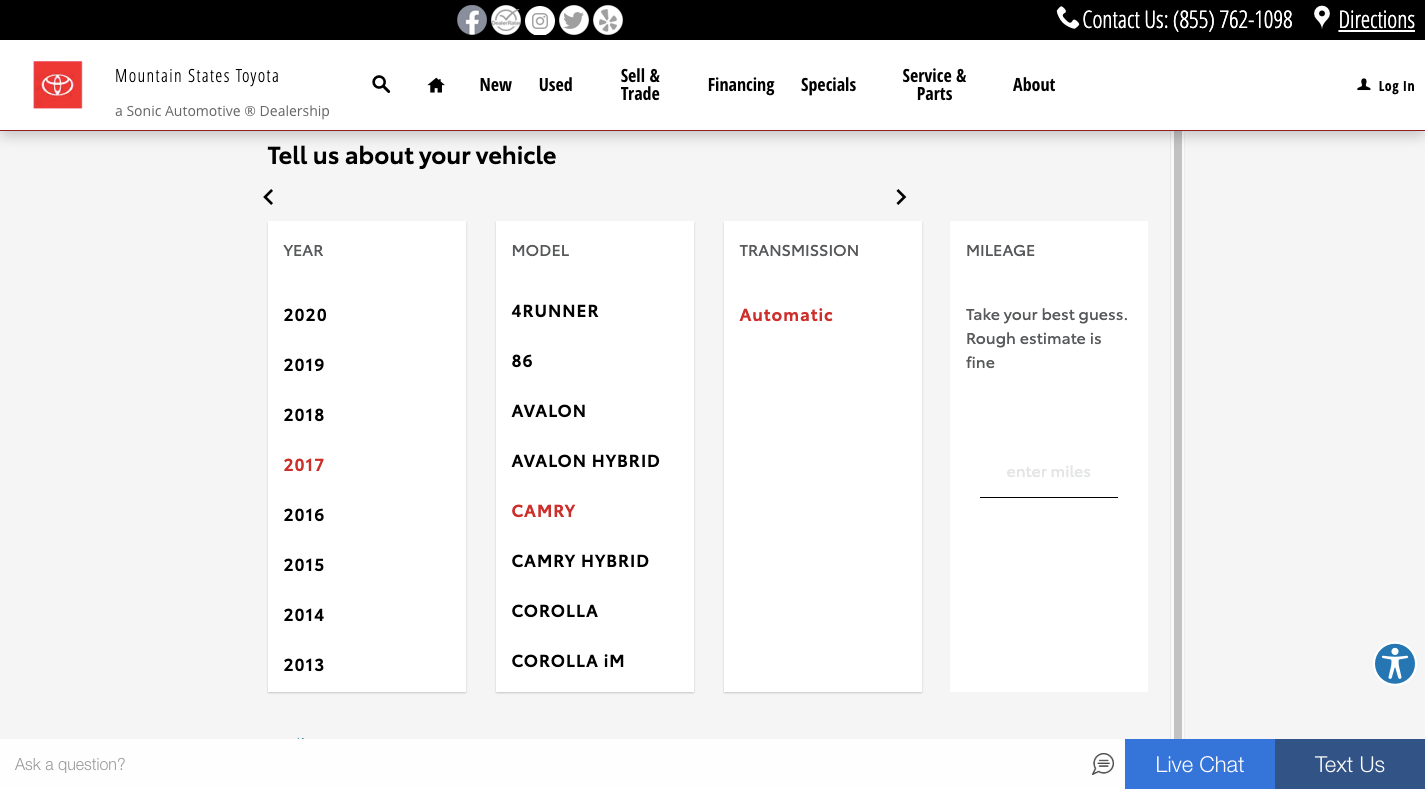
Task: Click Mountain States Toyota dealership name
Action: click(x=197, y=76)
